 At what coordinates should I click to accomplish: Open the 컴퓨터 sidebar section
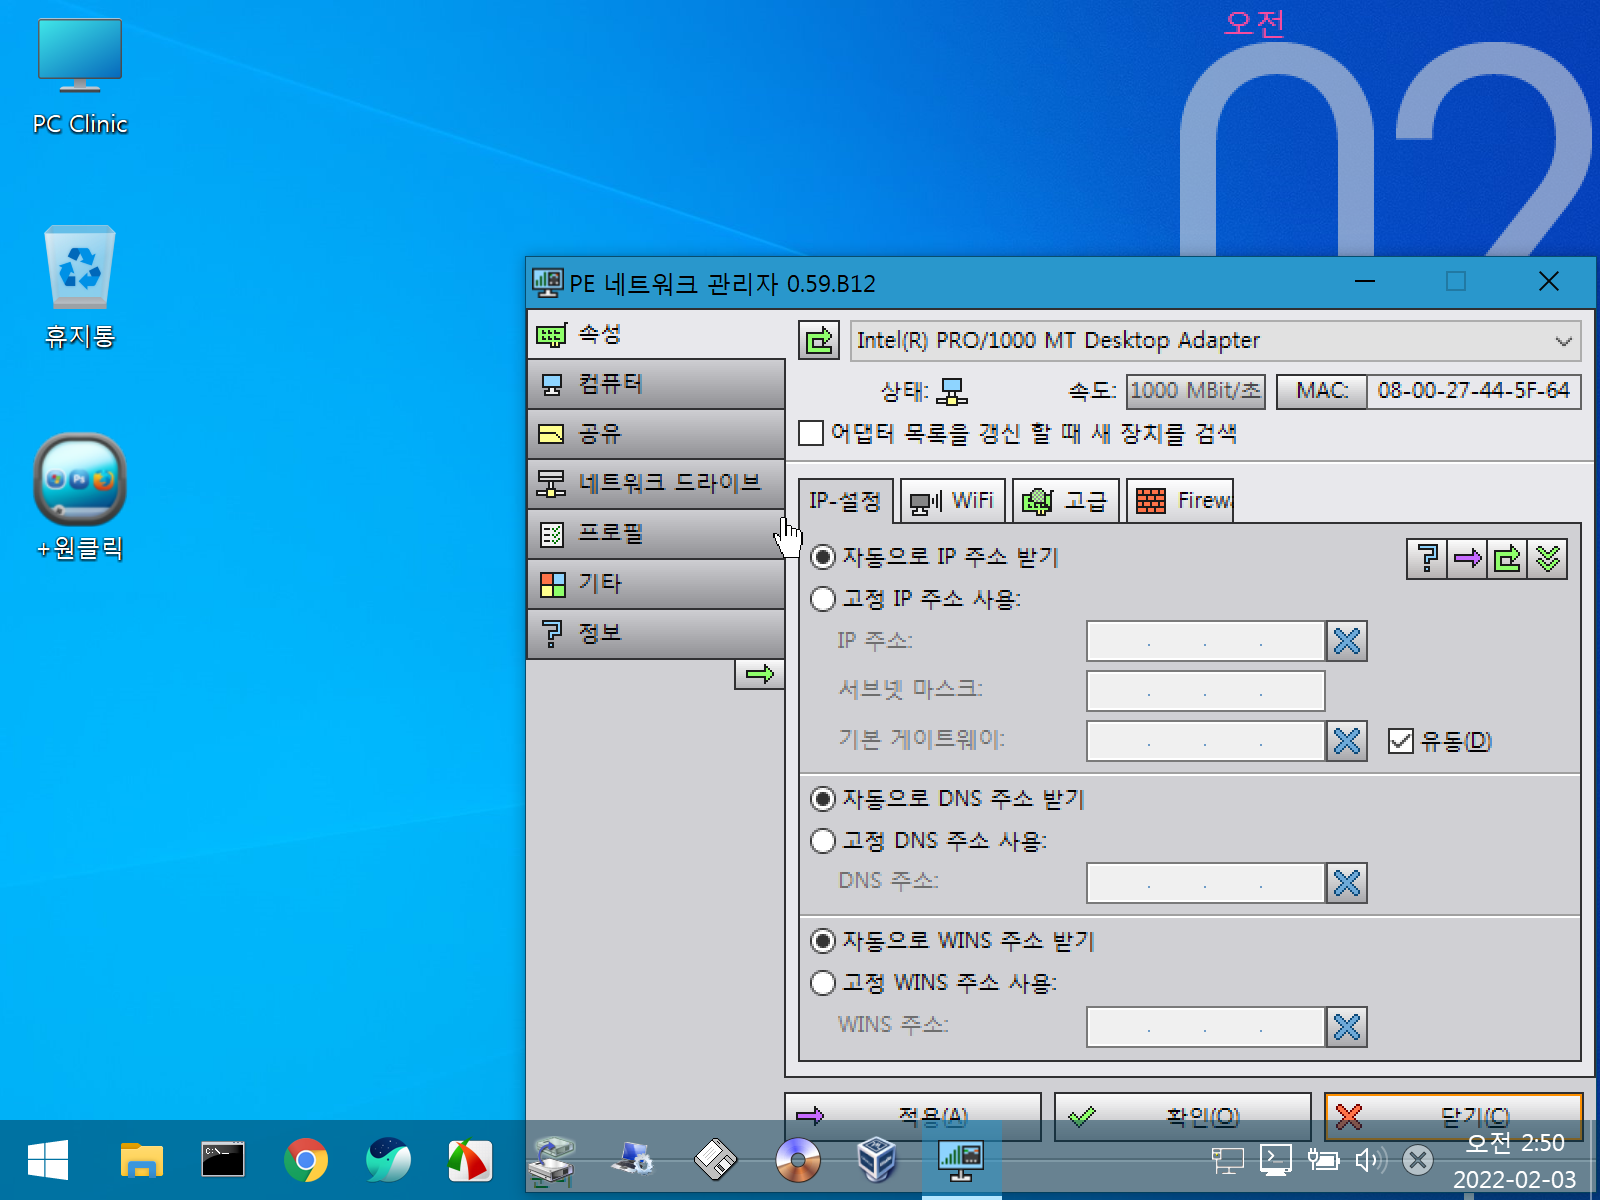656,384
